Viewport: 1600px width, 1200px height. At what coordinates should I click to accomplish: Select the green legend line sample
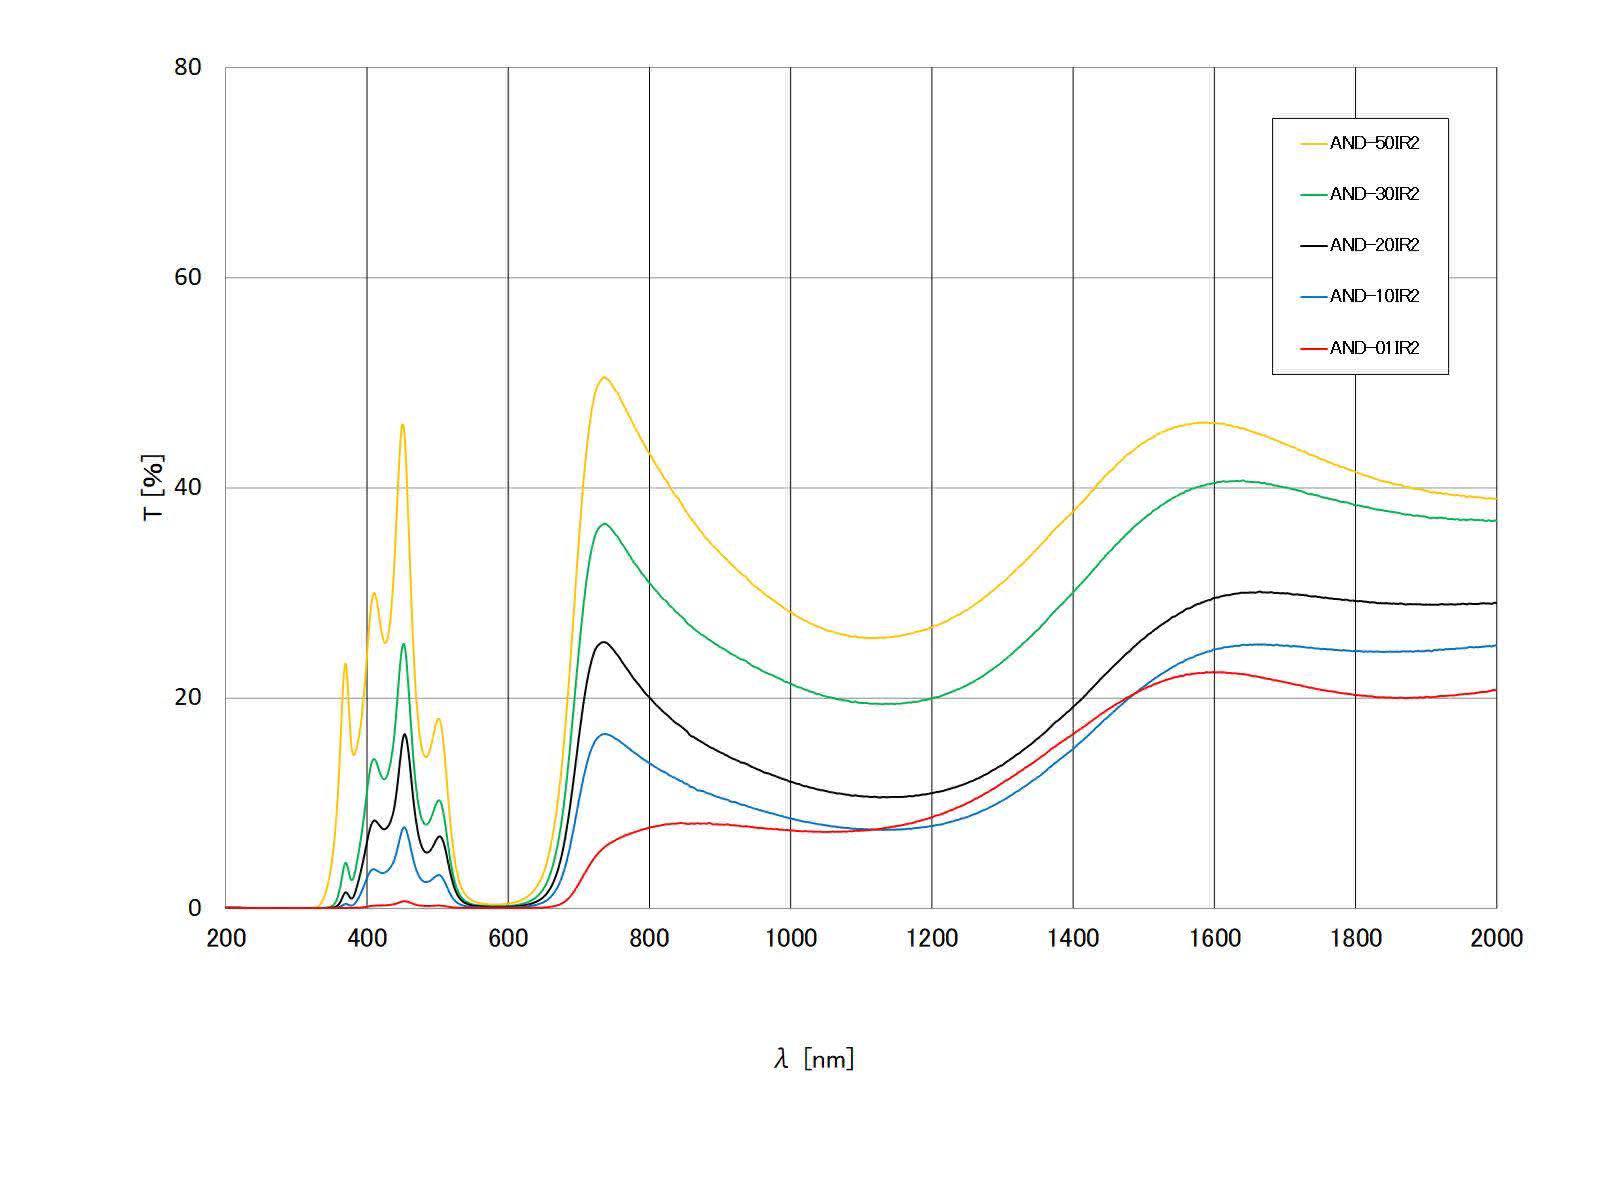click(x=1313, y=195)
